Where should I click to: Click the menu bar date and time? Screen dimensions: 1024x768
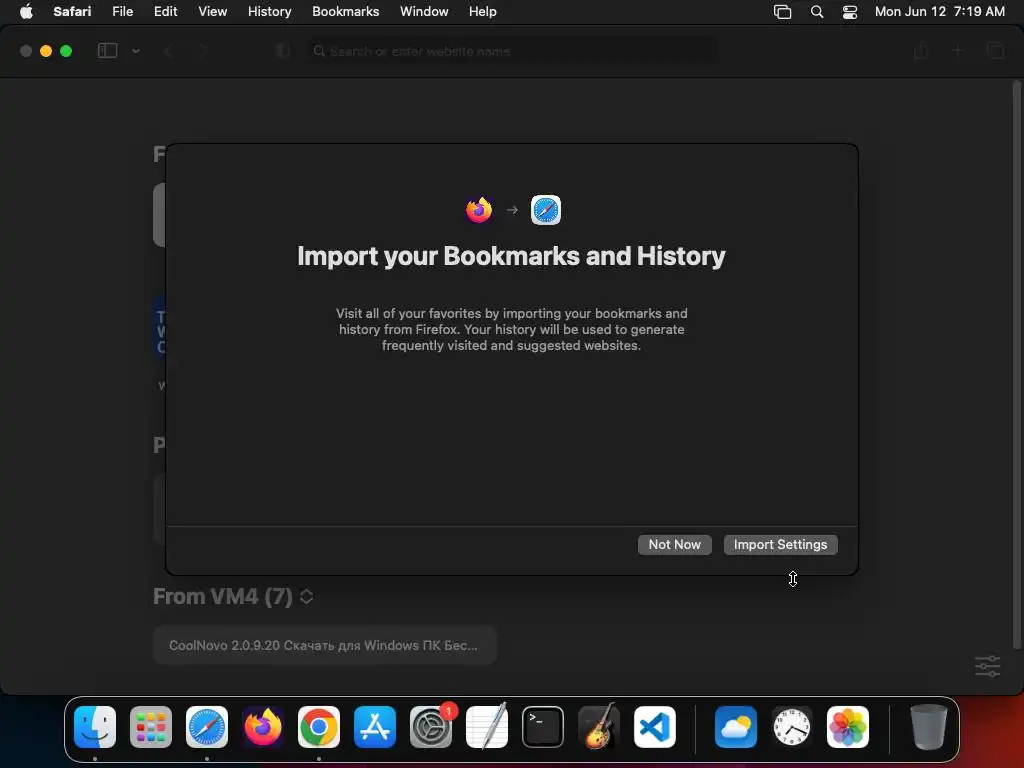pos(940,12)
